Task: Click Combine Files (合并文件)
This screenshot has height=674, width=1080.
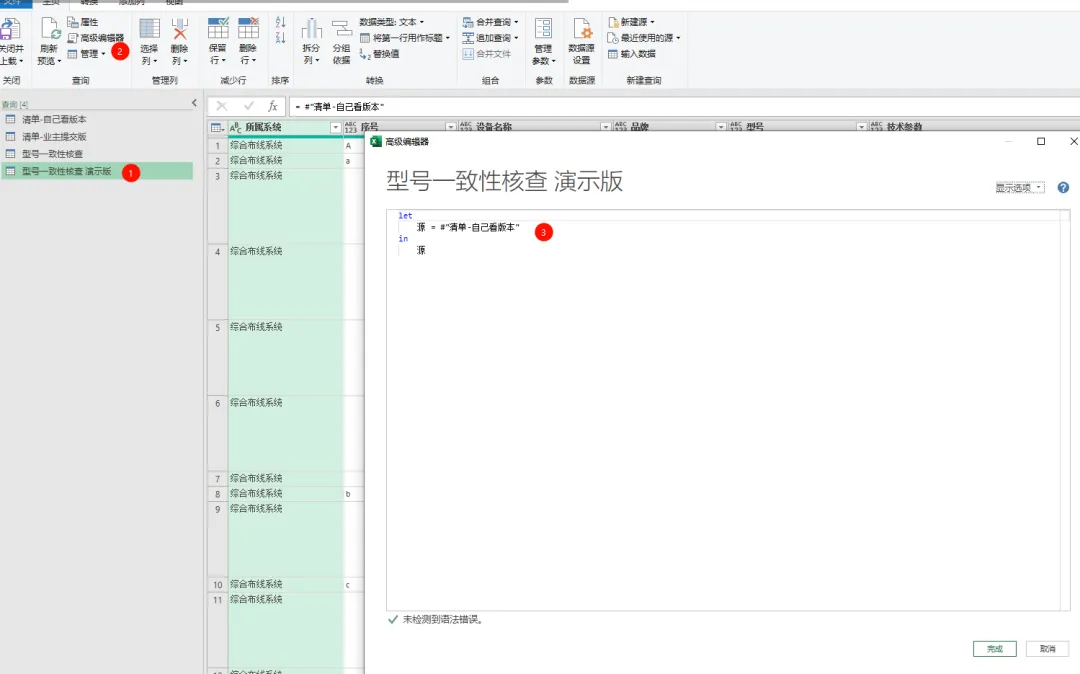Action: [487, 54]
